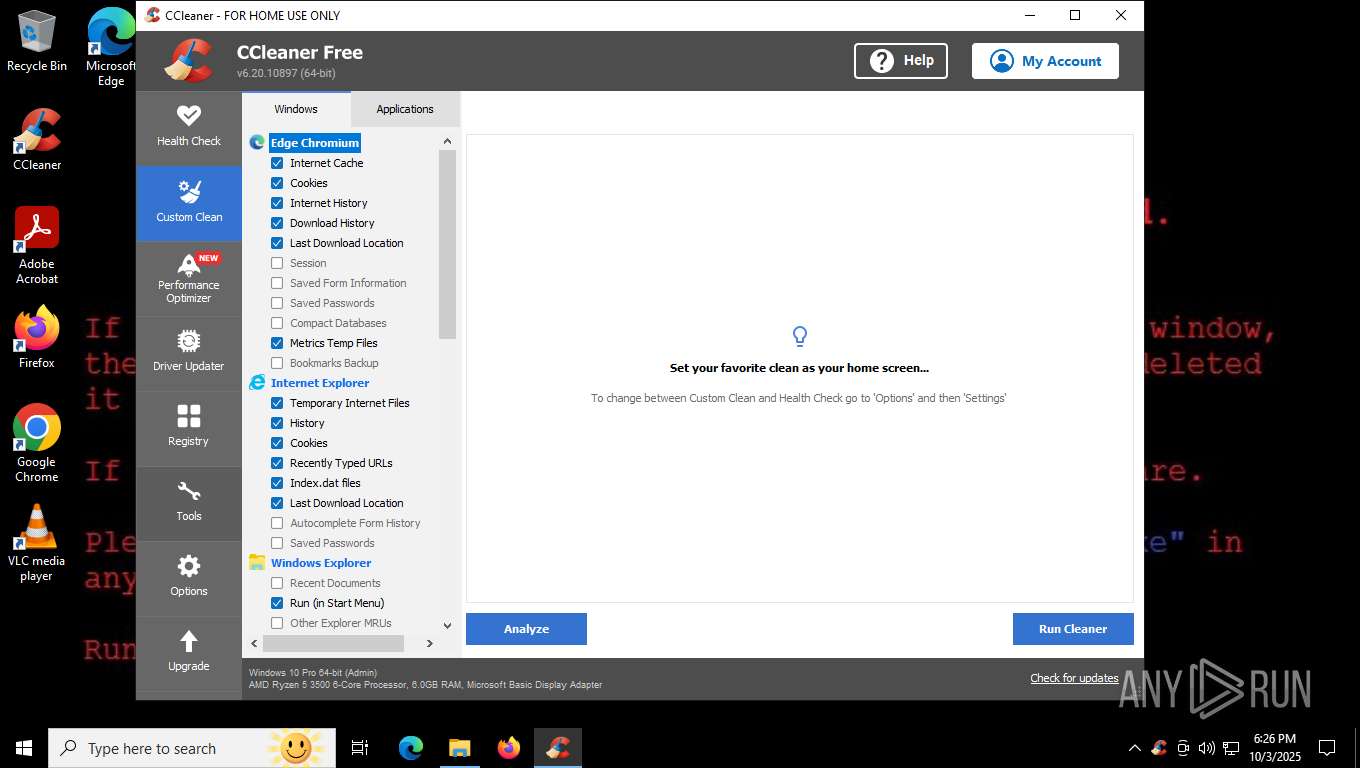Screen dimensions: 1360x768
Task: Uncheck Metrics Temp Files
Action: click(277, 343)
